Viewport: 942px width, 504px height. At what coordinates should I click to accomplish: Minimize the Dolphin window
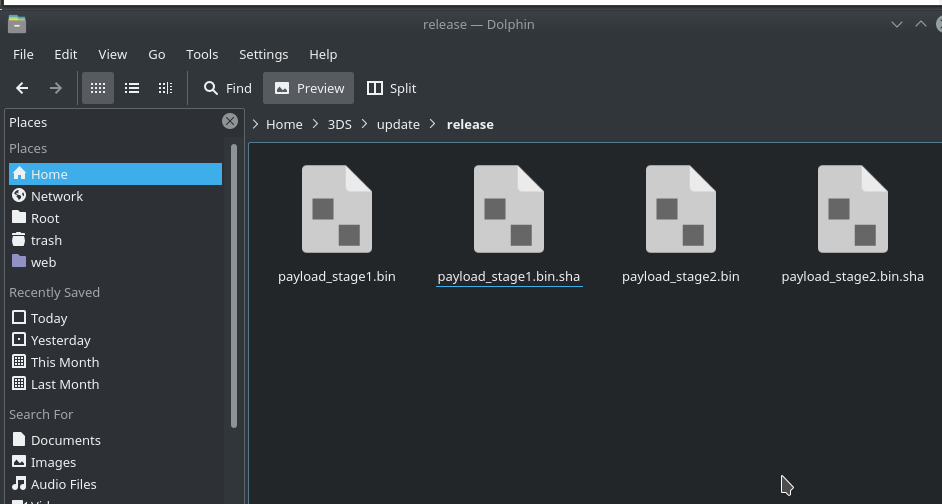[x=897, y=24]
